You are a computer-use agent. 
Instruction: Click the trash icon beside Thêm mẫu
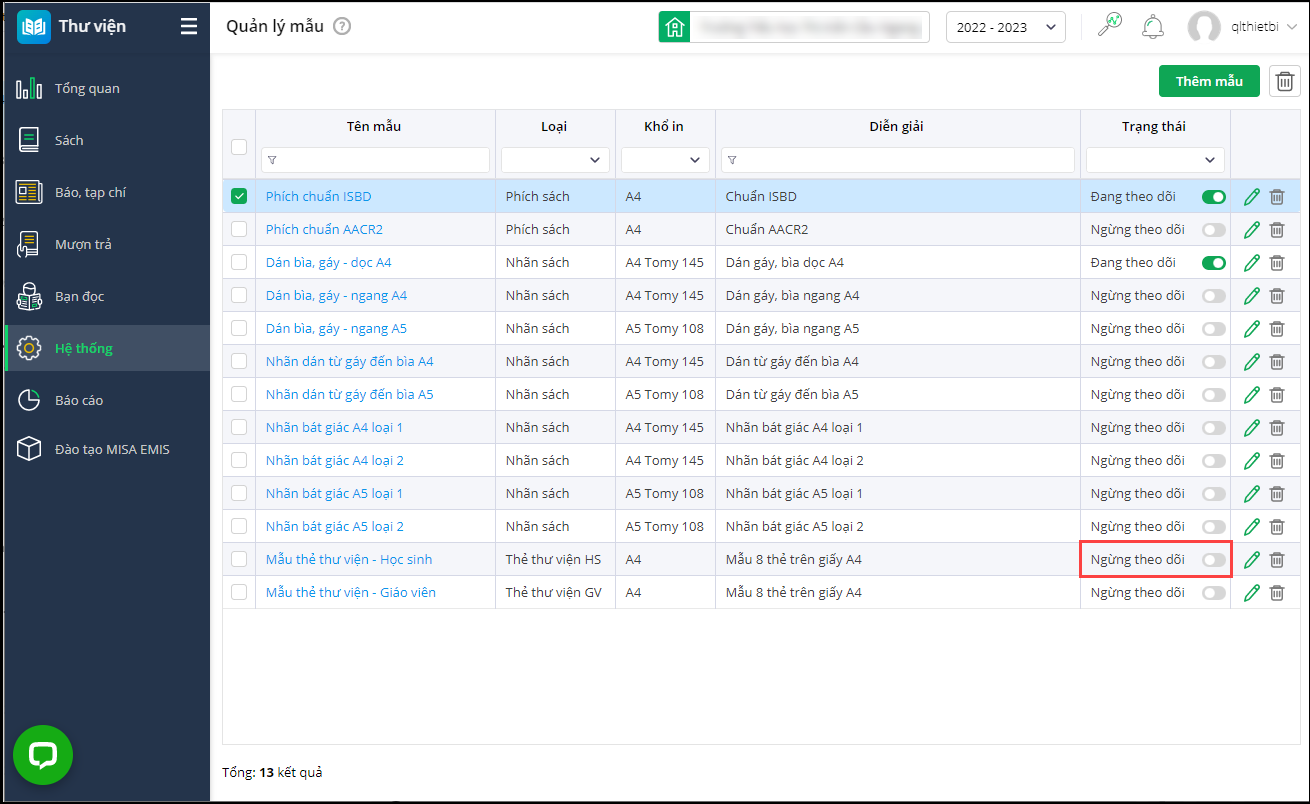click(1284, 82)
